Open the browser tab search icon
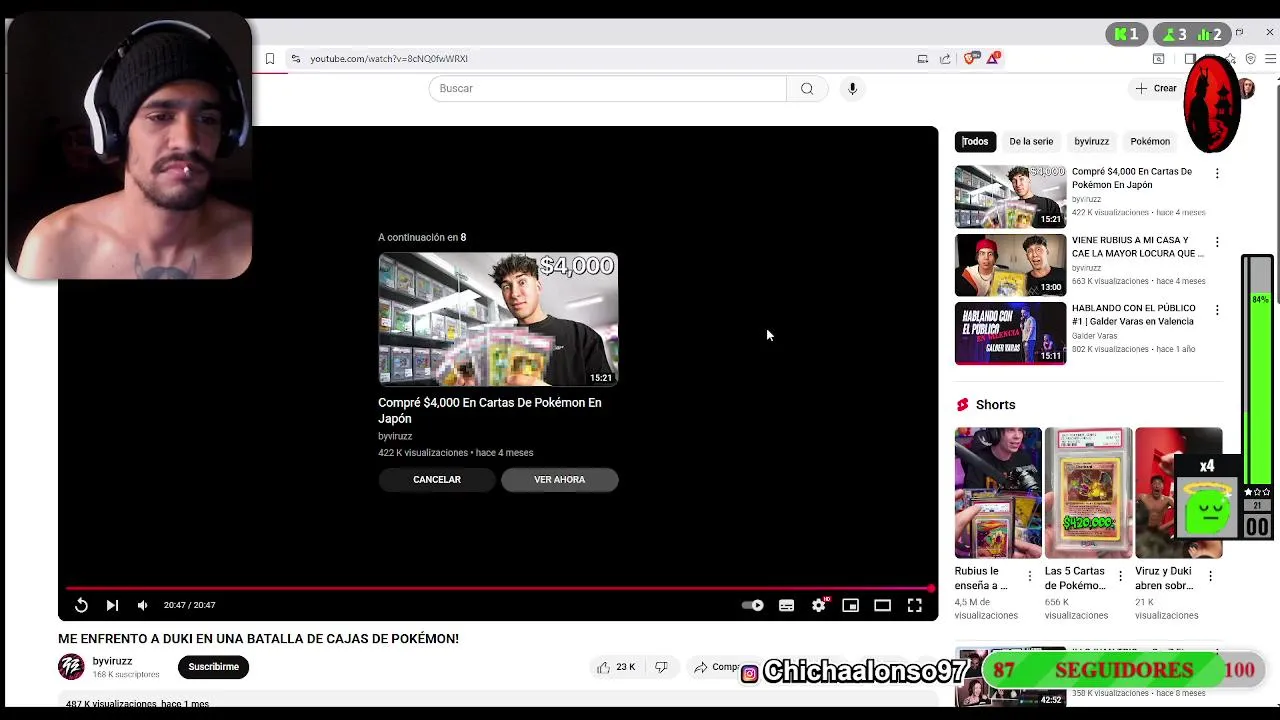The width and height of the screenshot is (1280, 720). [1159, 59]
